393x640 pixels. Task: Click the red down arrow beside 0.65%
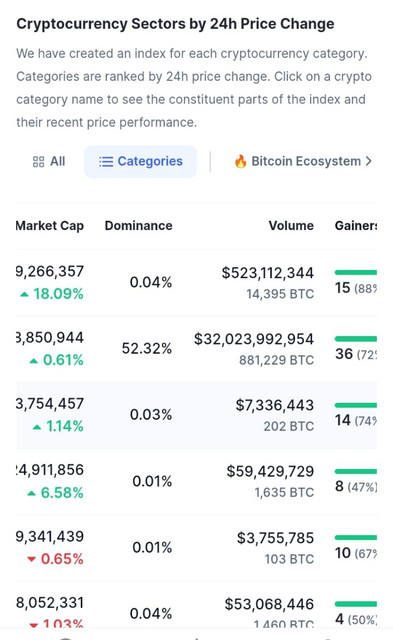pos(31,559)
